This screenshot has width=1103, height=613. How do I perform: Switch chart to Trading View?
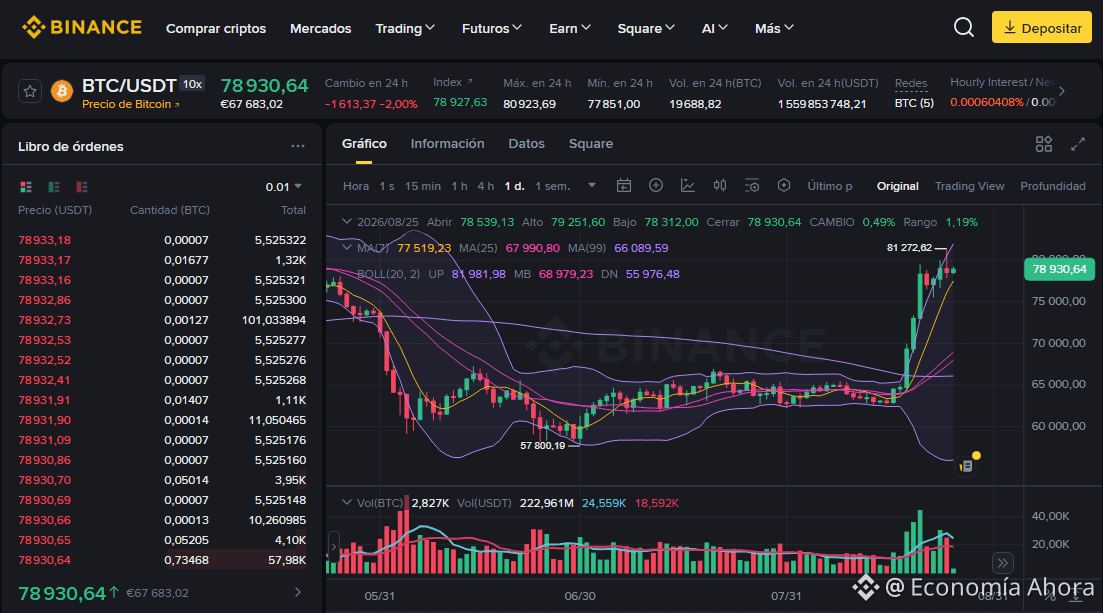click(969, 186)
